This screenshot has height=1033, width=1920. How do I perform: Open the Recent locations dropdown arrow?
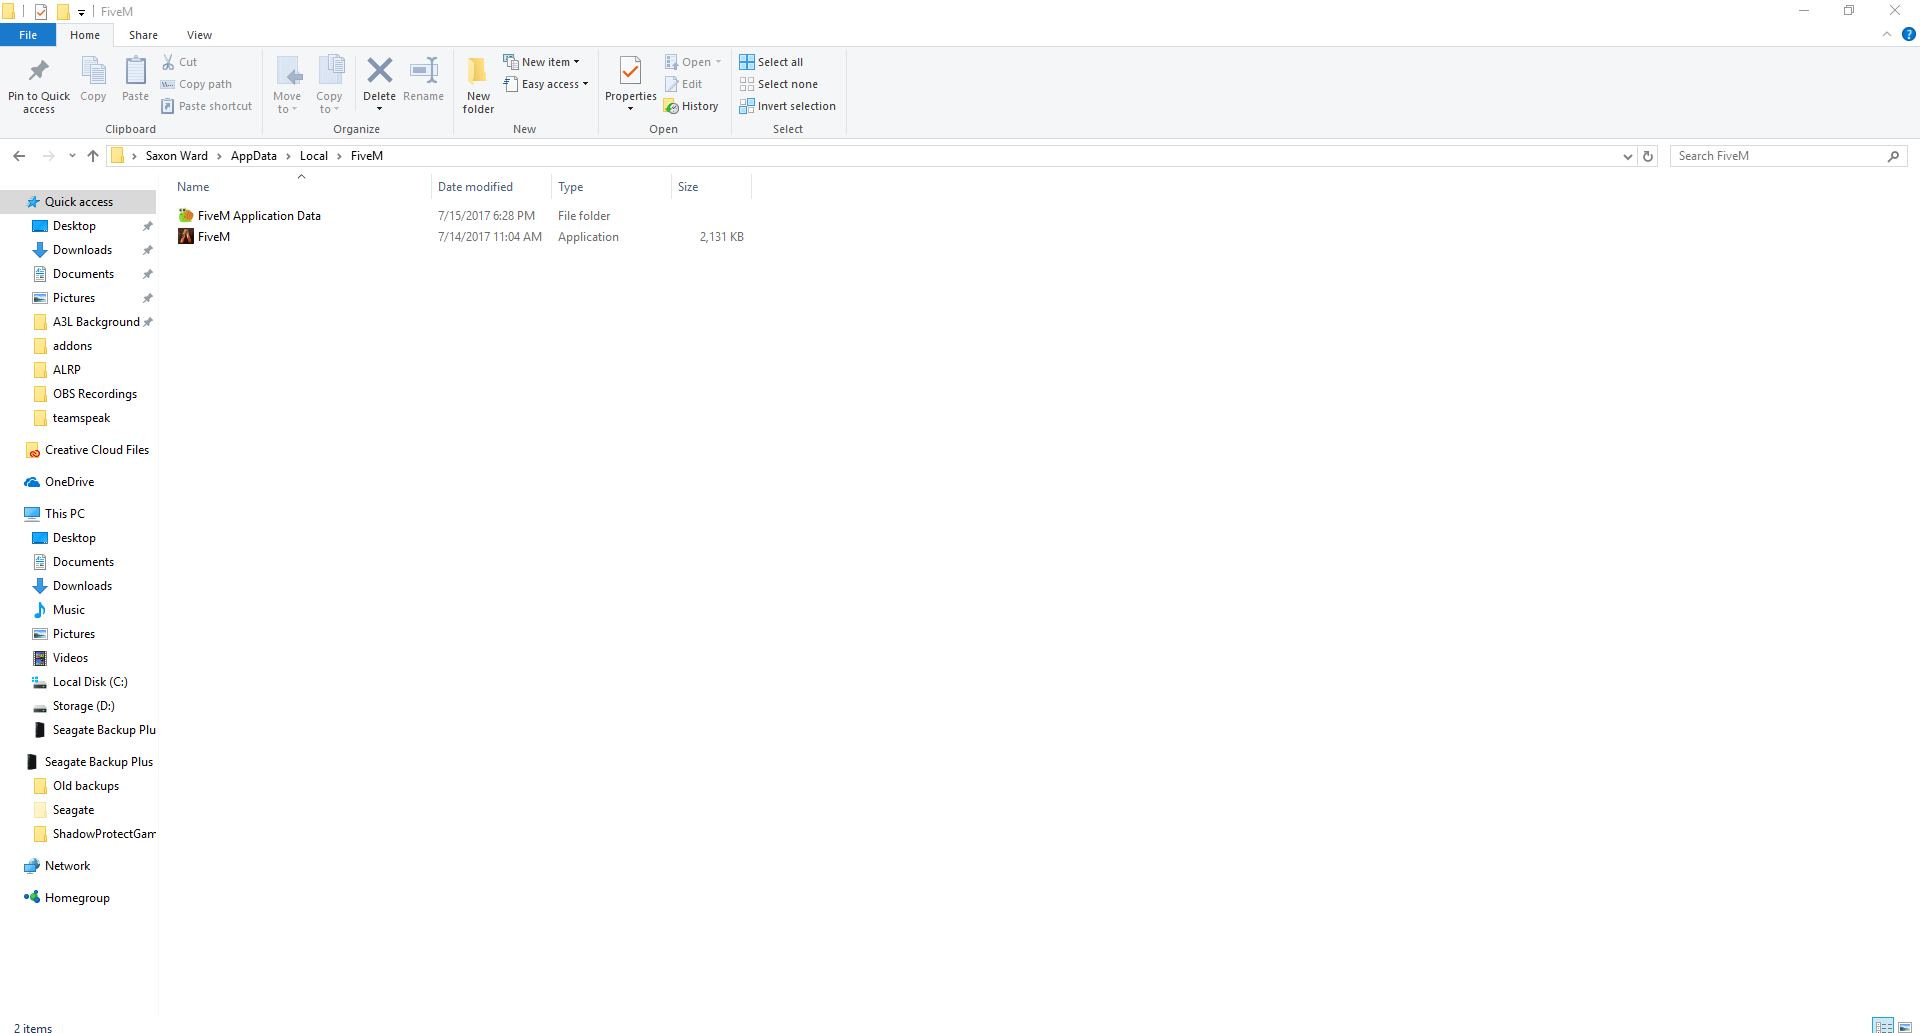[x=72, y=156]
